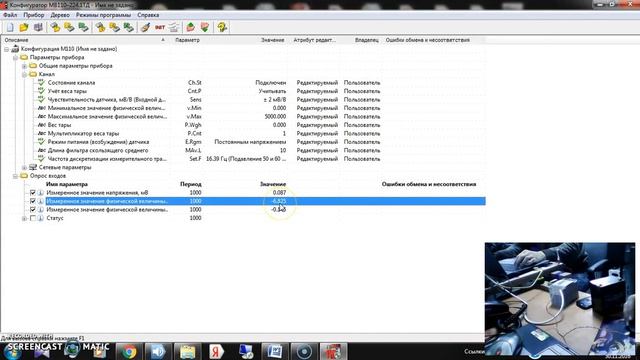
Task: Click the Атрибут редакт... column header
Action: (314, 40)
